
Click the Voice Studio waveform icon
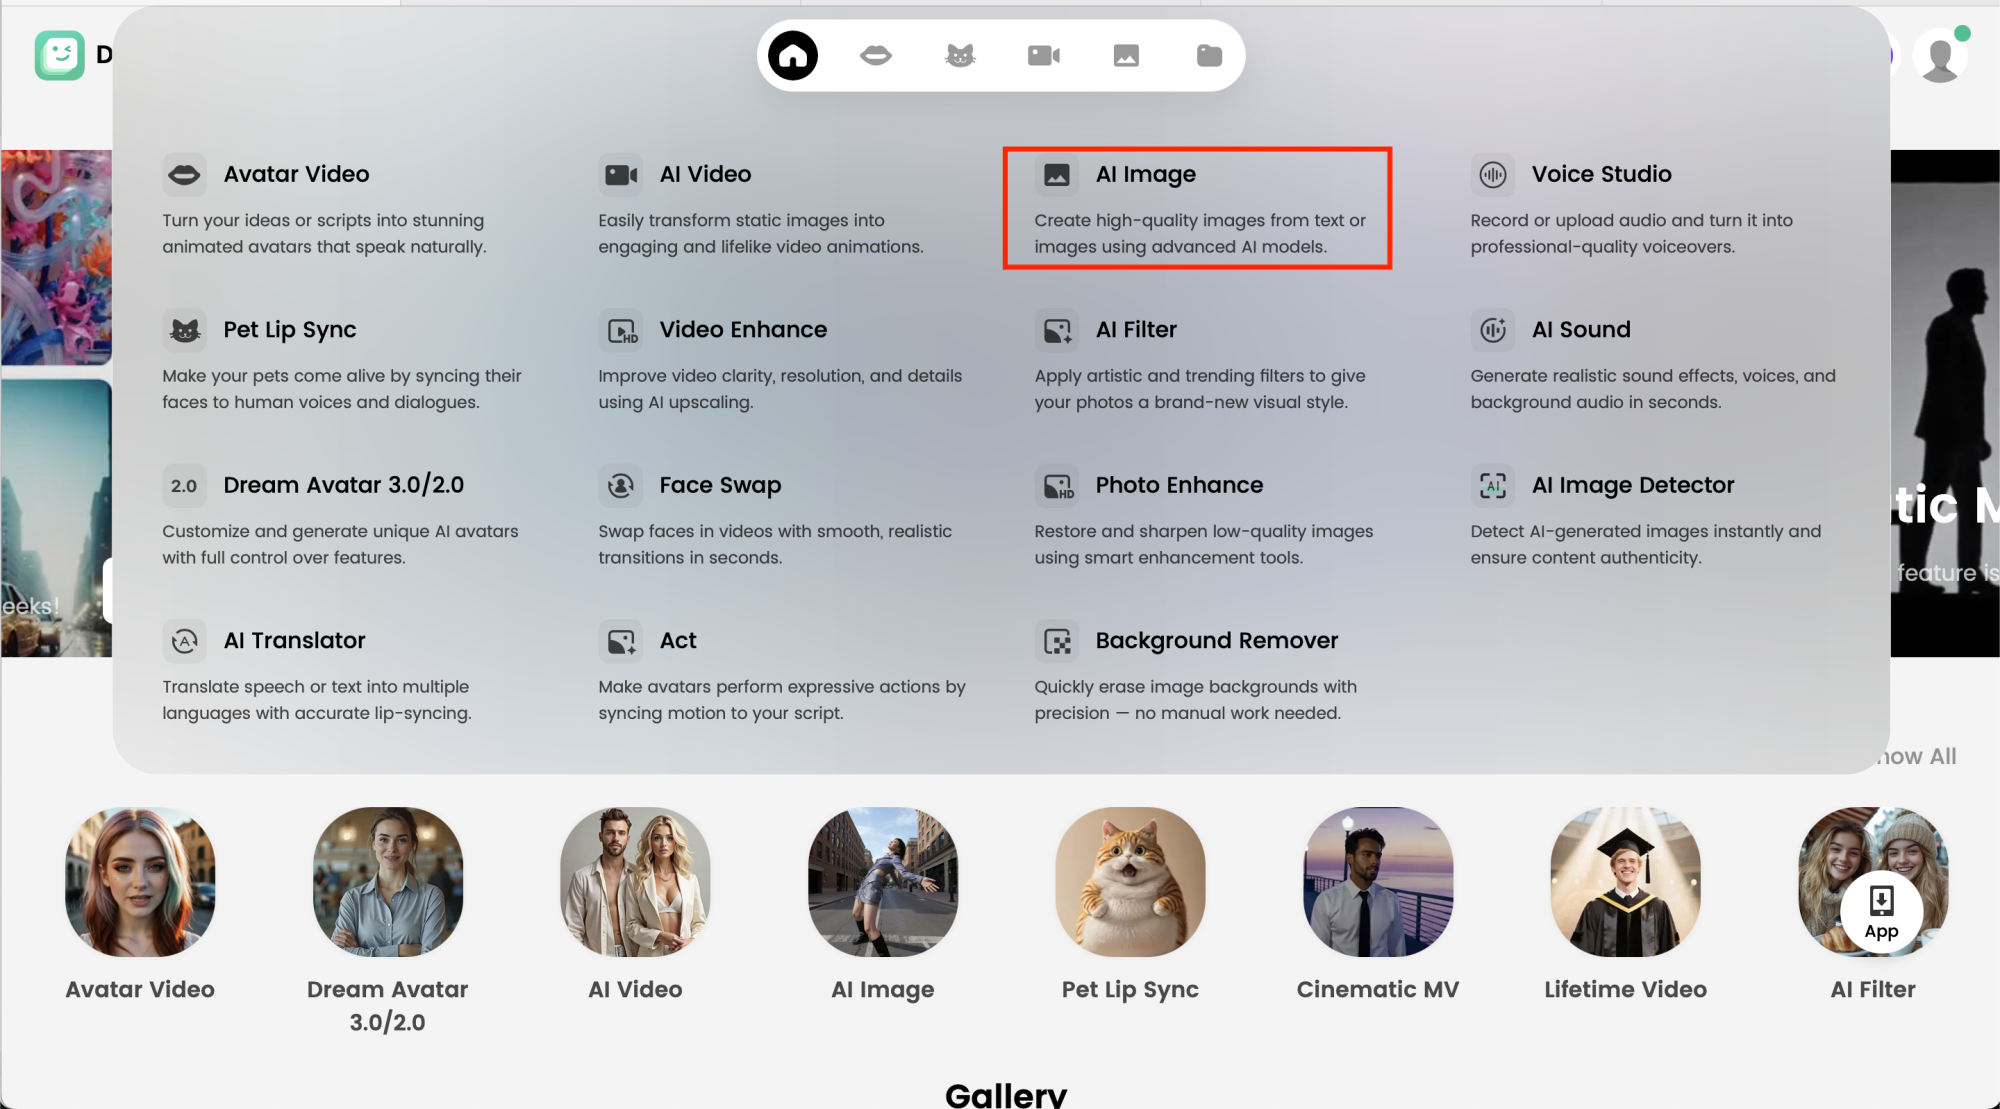click(x=1493, y=175)
